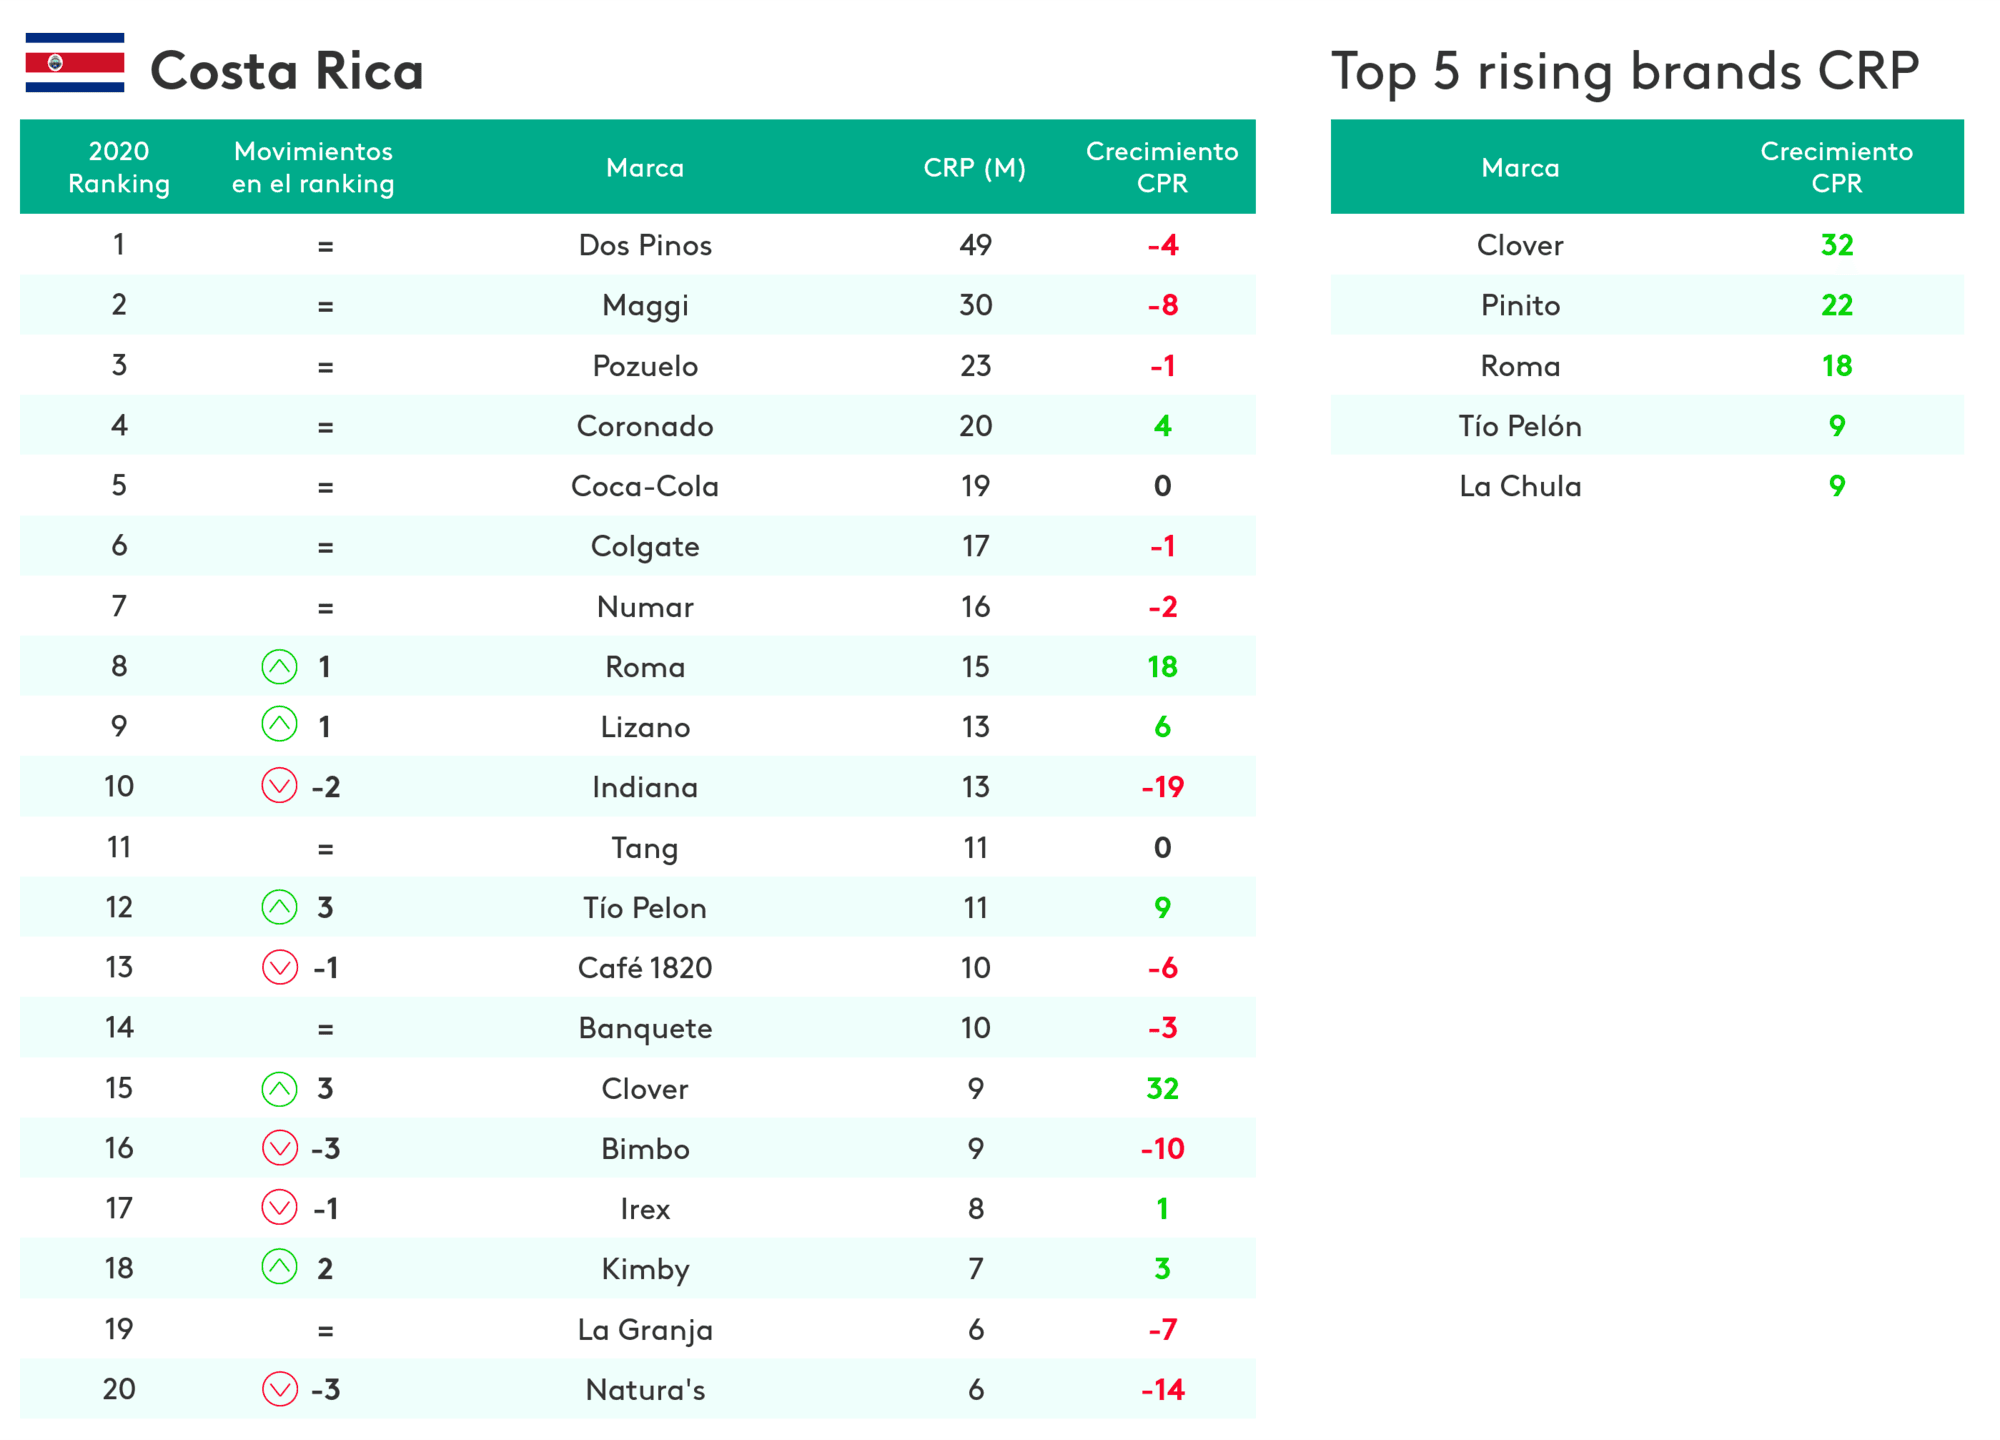Screen dimensions: 2000x1440
Task: Click the green up arrow beside Clover
Action: [279, 1088]
